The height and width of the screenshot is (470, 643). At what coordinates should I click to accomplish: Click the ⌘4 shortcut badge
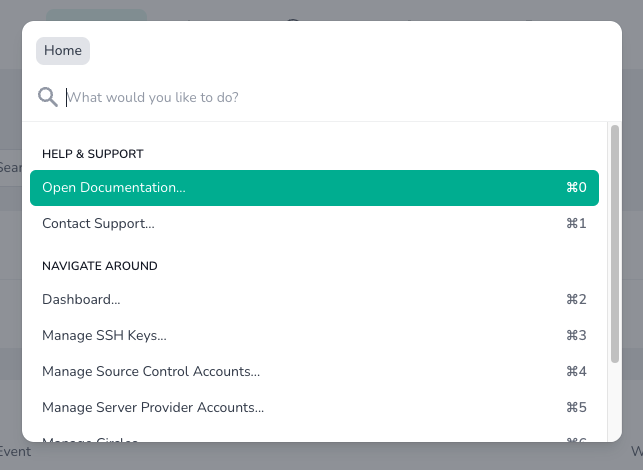(x=576, y=372)
